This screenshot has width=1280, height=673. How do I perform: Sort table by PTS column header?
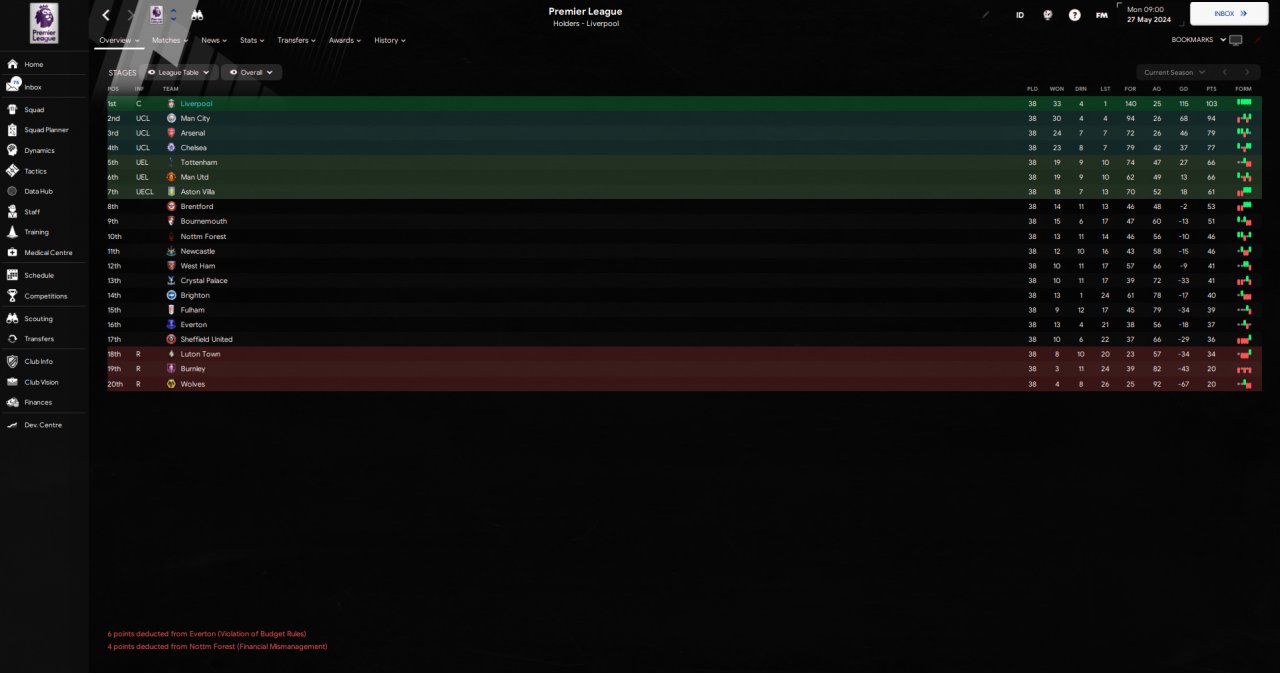coord(1211,89)
